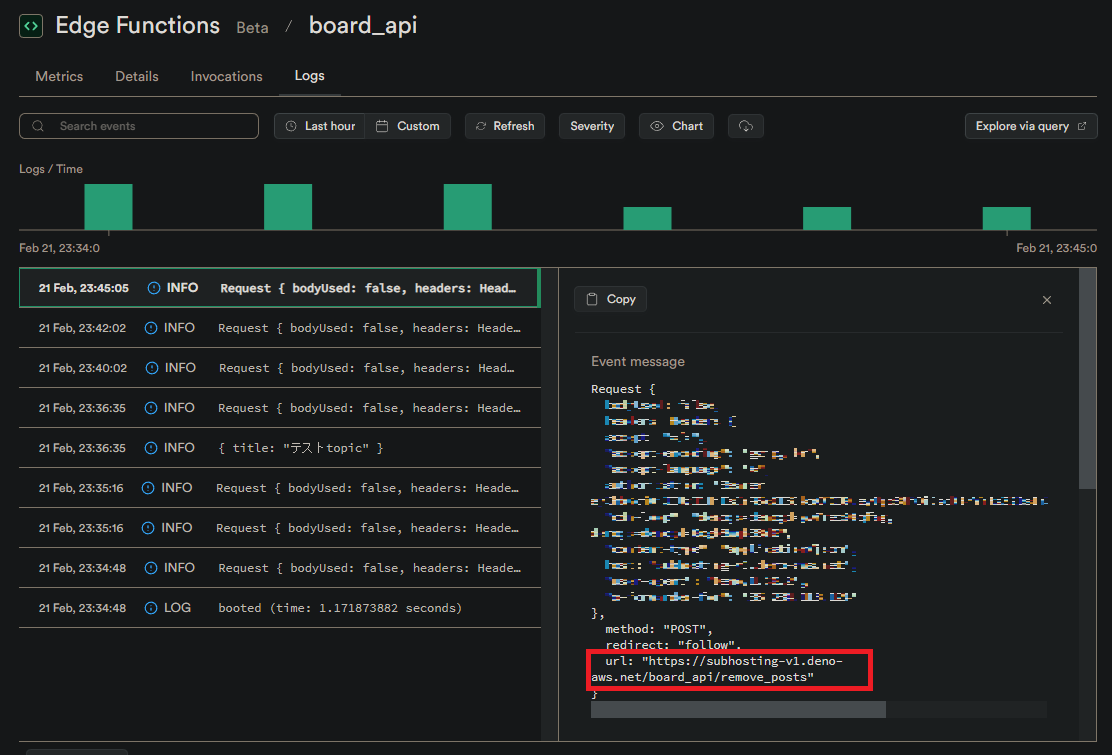Click the info icon on 23:45:05 row
This screenshot has width=1112, height=755.
tap(154, 288)
